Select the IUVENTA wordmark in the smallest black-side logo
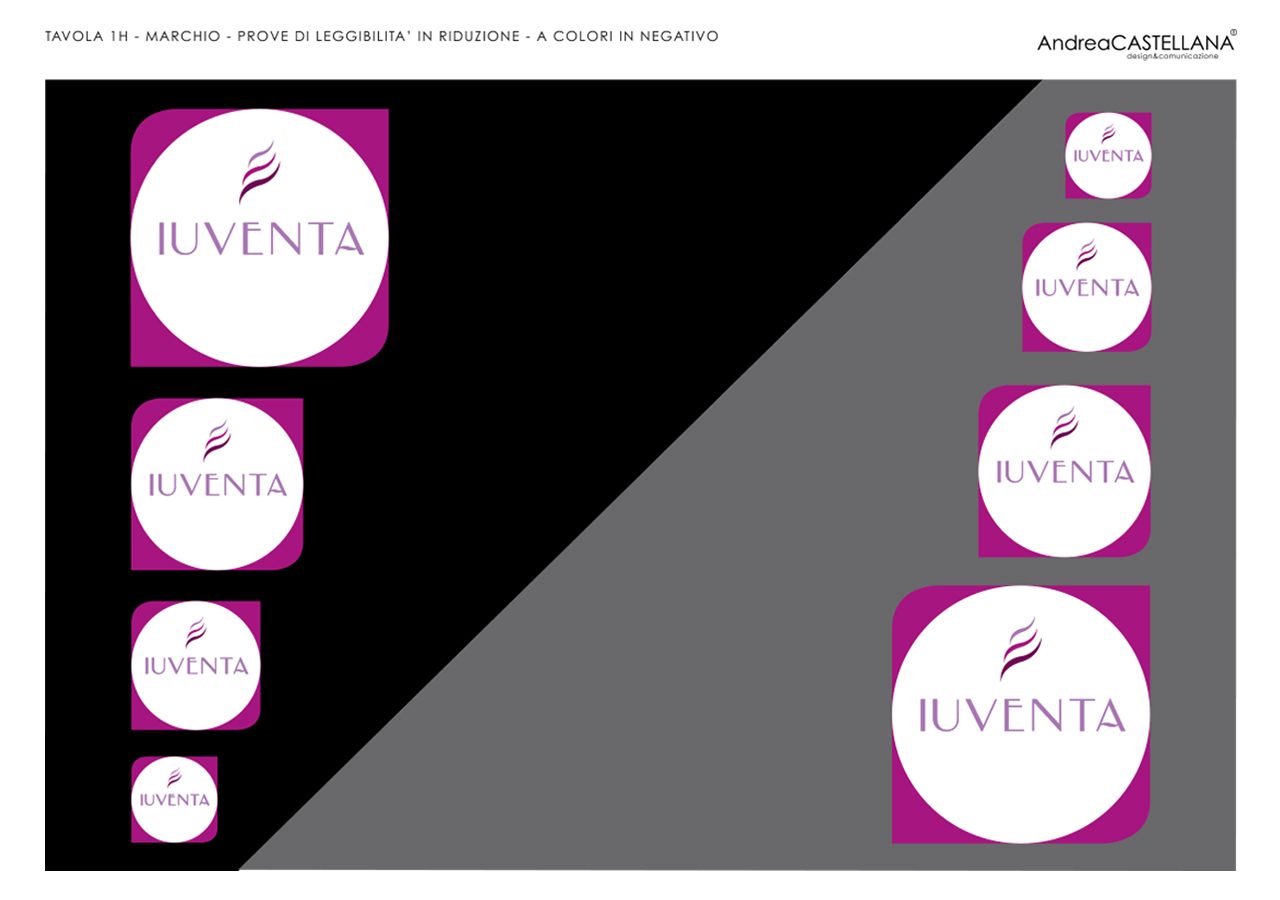The height and width of the screenshot is (900, 1280). 174,800
